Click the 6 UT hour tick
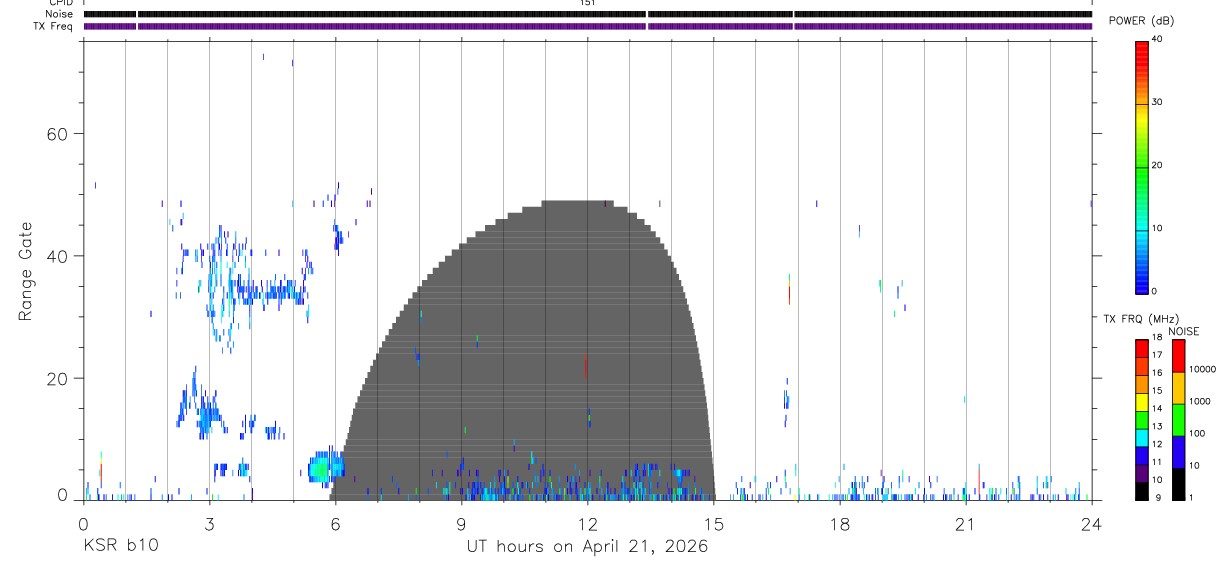 pyautogui.click(x=335, y=524)
